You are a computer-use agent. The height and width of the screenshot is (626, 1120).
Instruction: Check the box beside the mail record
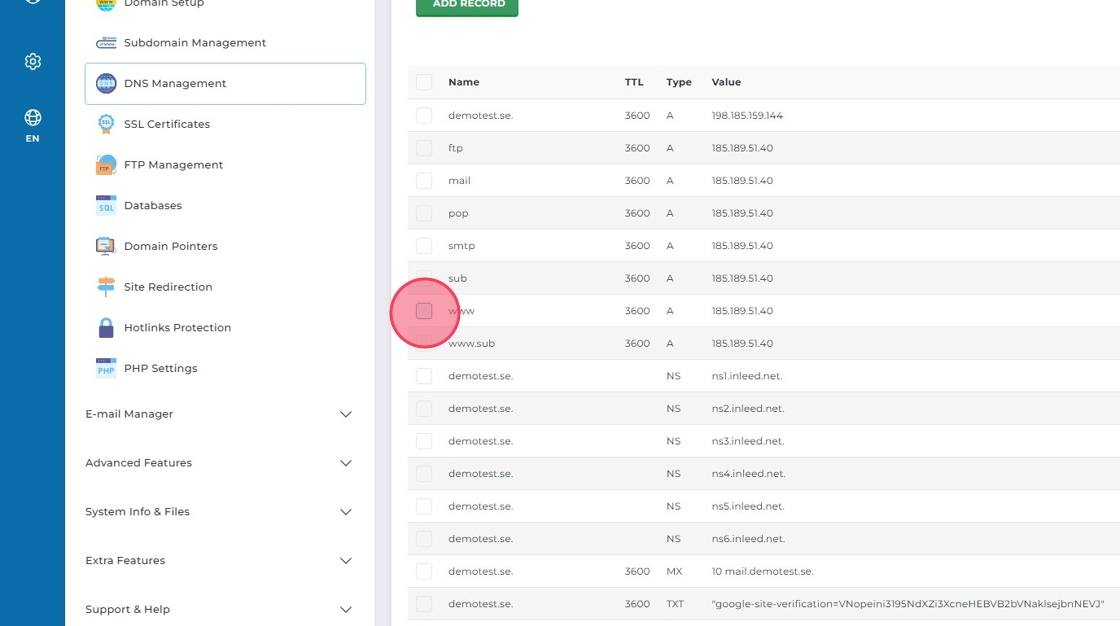point(424,181)
